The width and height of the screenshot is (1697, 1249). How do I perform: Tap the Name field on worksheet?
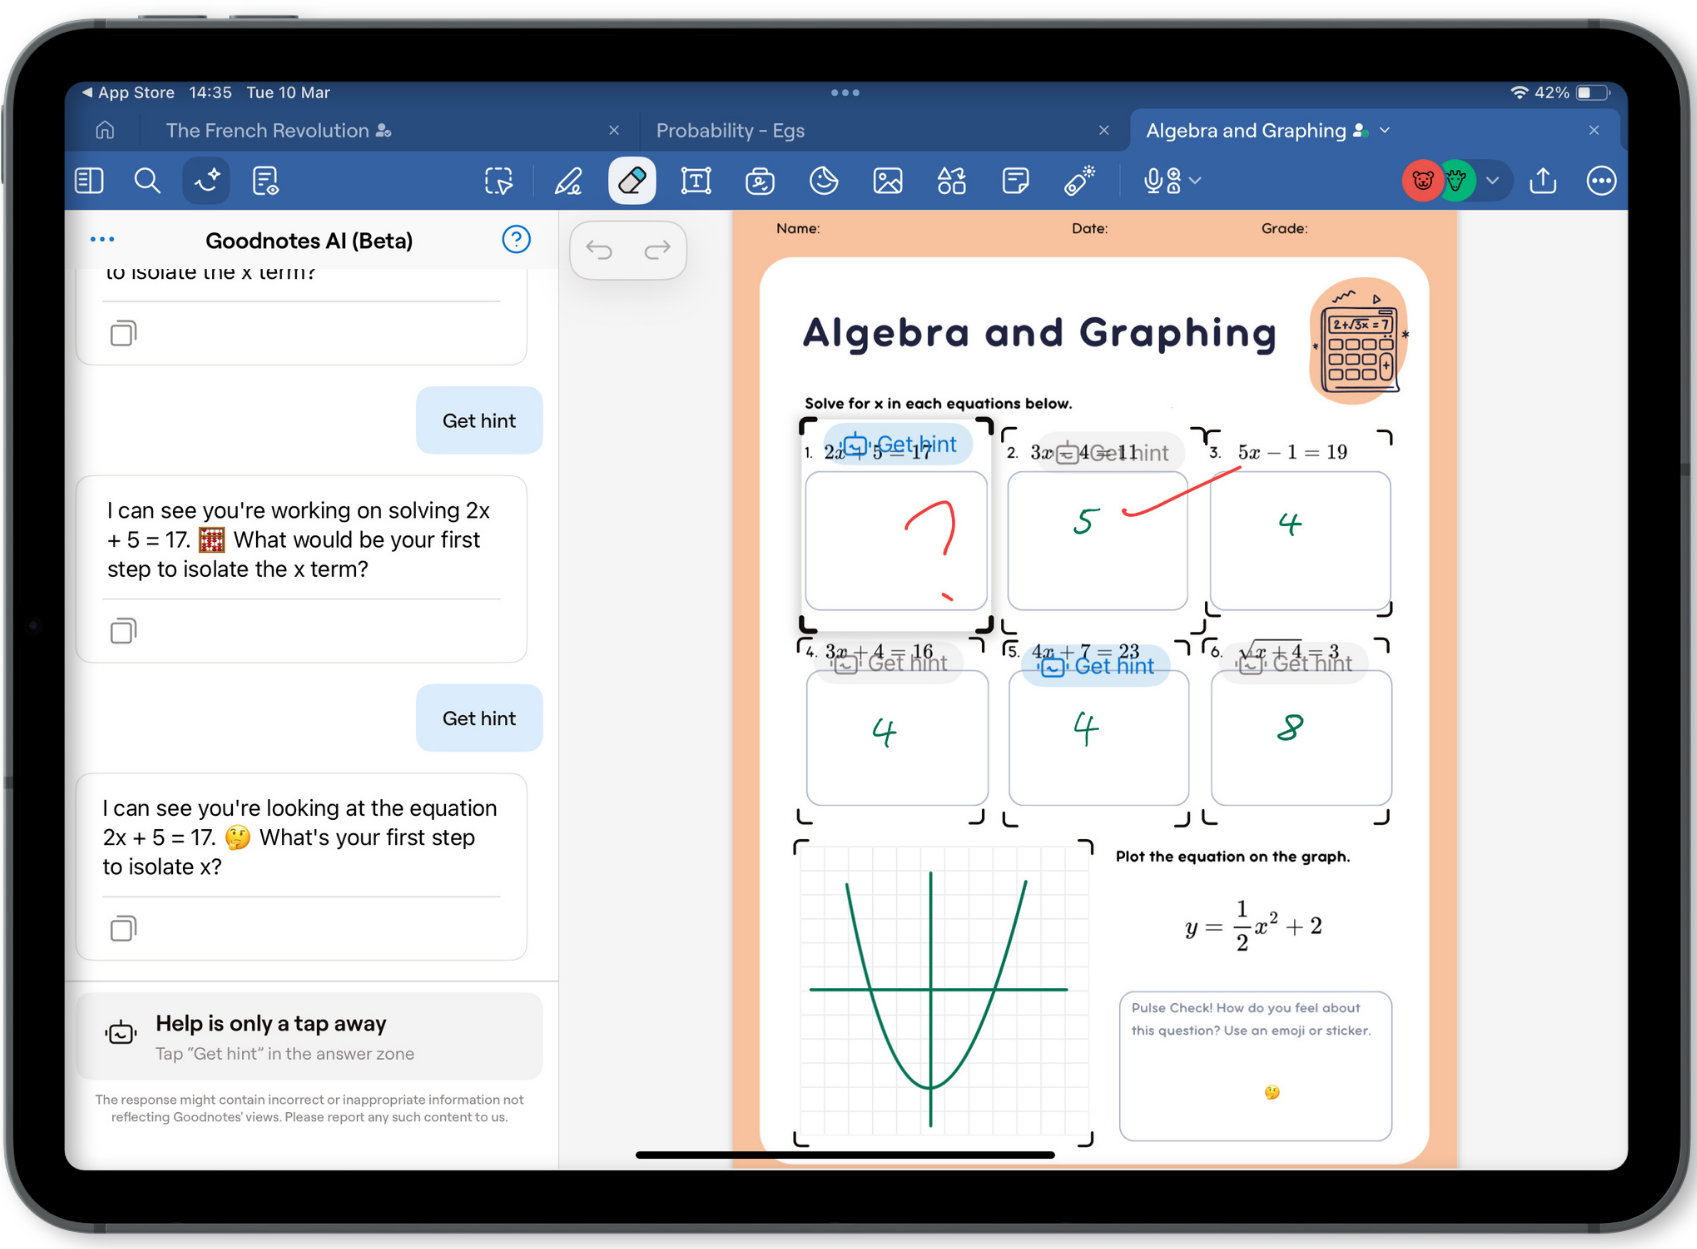click(x=798, y=229)
